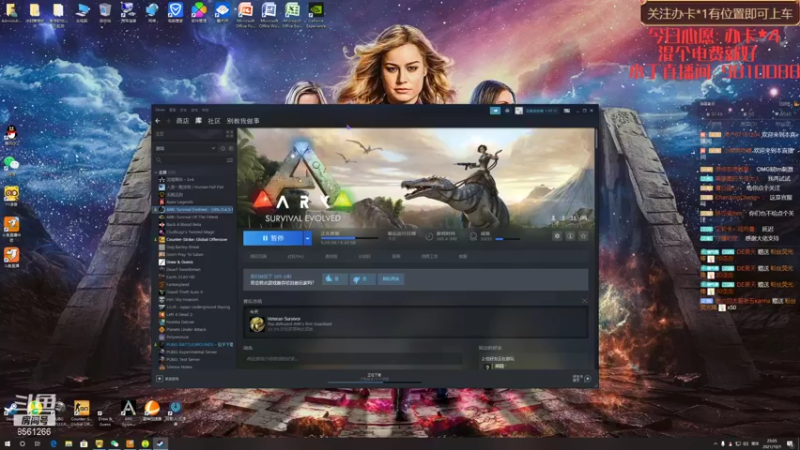The image size is (800, 450).
Task: Select Dwarf Swordsman in the list
Action: point(194,269)
